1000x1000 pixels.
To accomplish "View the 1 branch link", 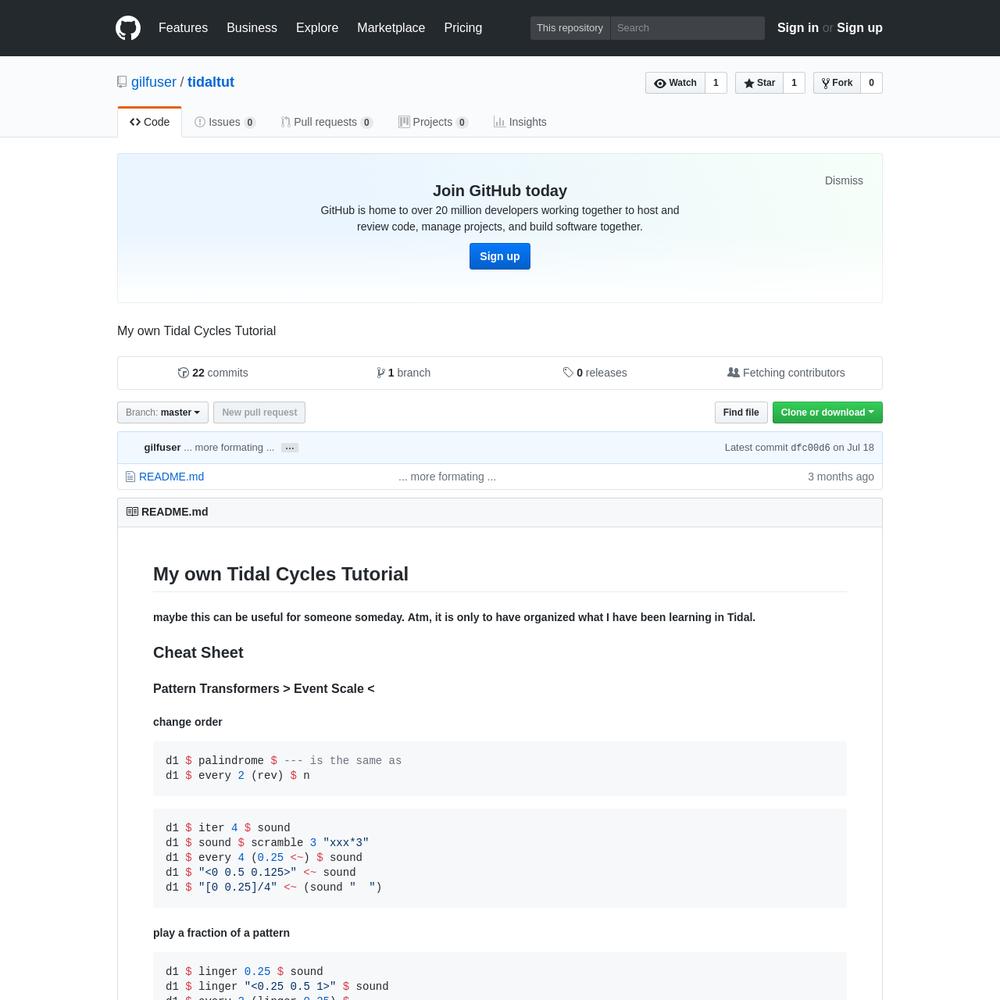I will tap(404, 373).
